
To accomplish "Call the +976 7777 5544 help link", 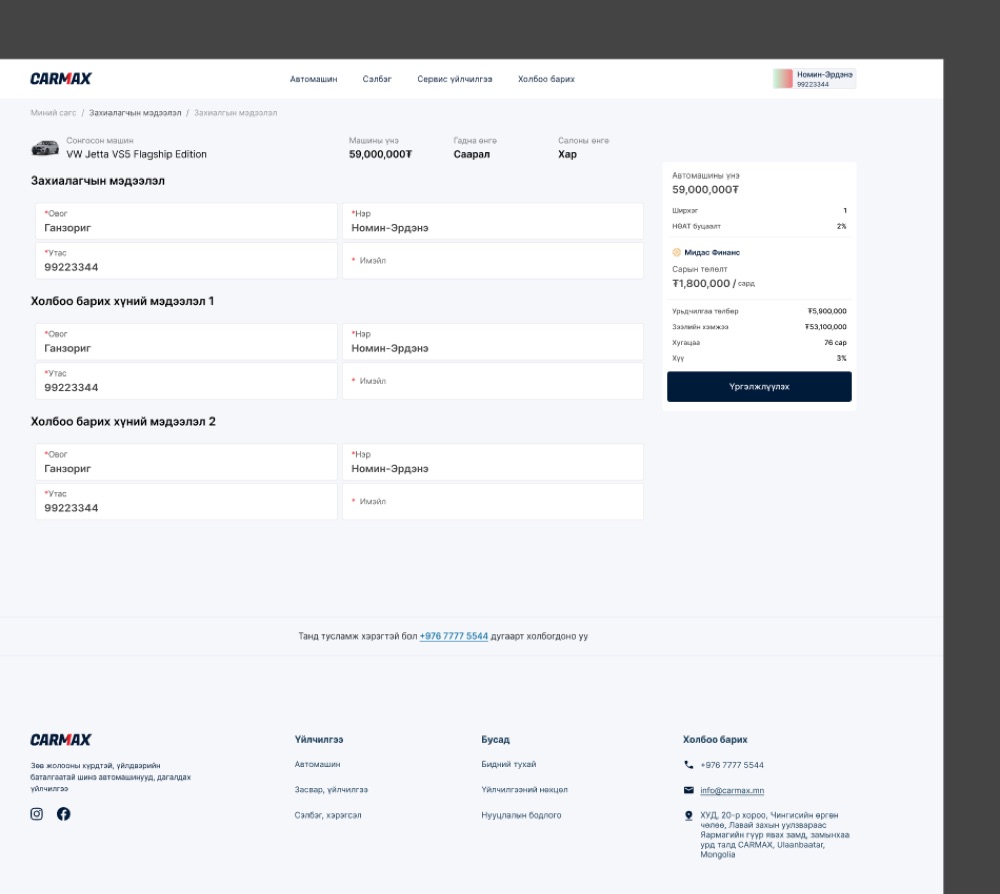I will tap(453, 636).
